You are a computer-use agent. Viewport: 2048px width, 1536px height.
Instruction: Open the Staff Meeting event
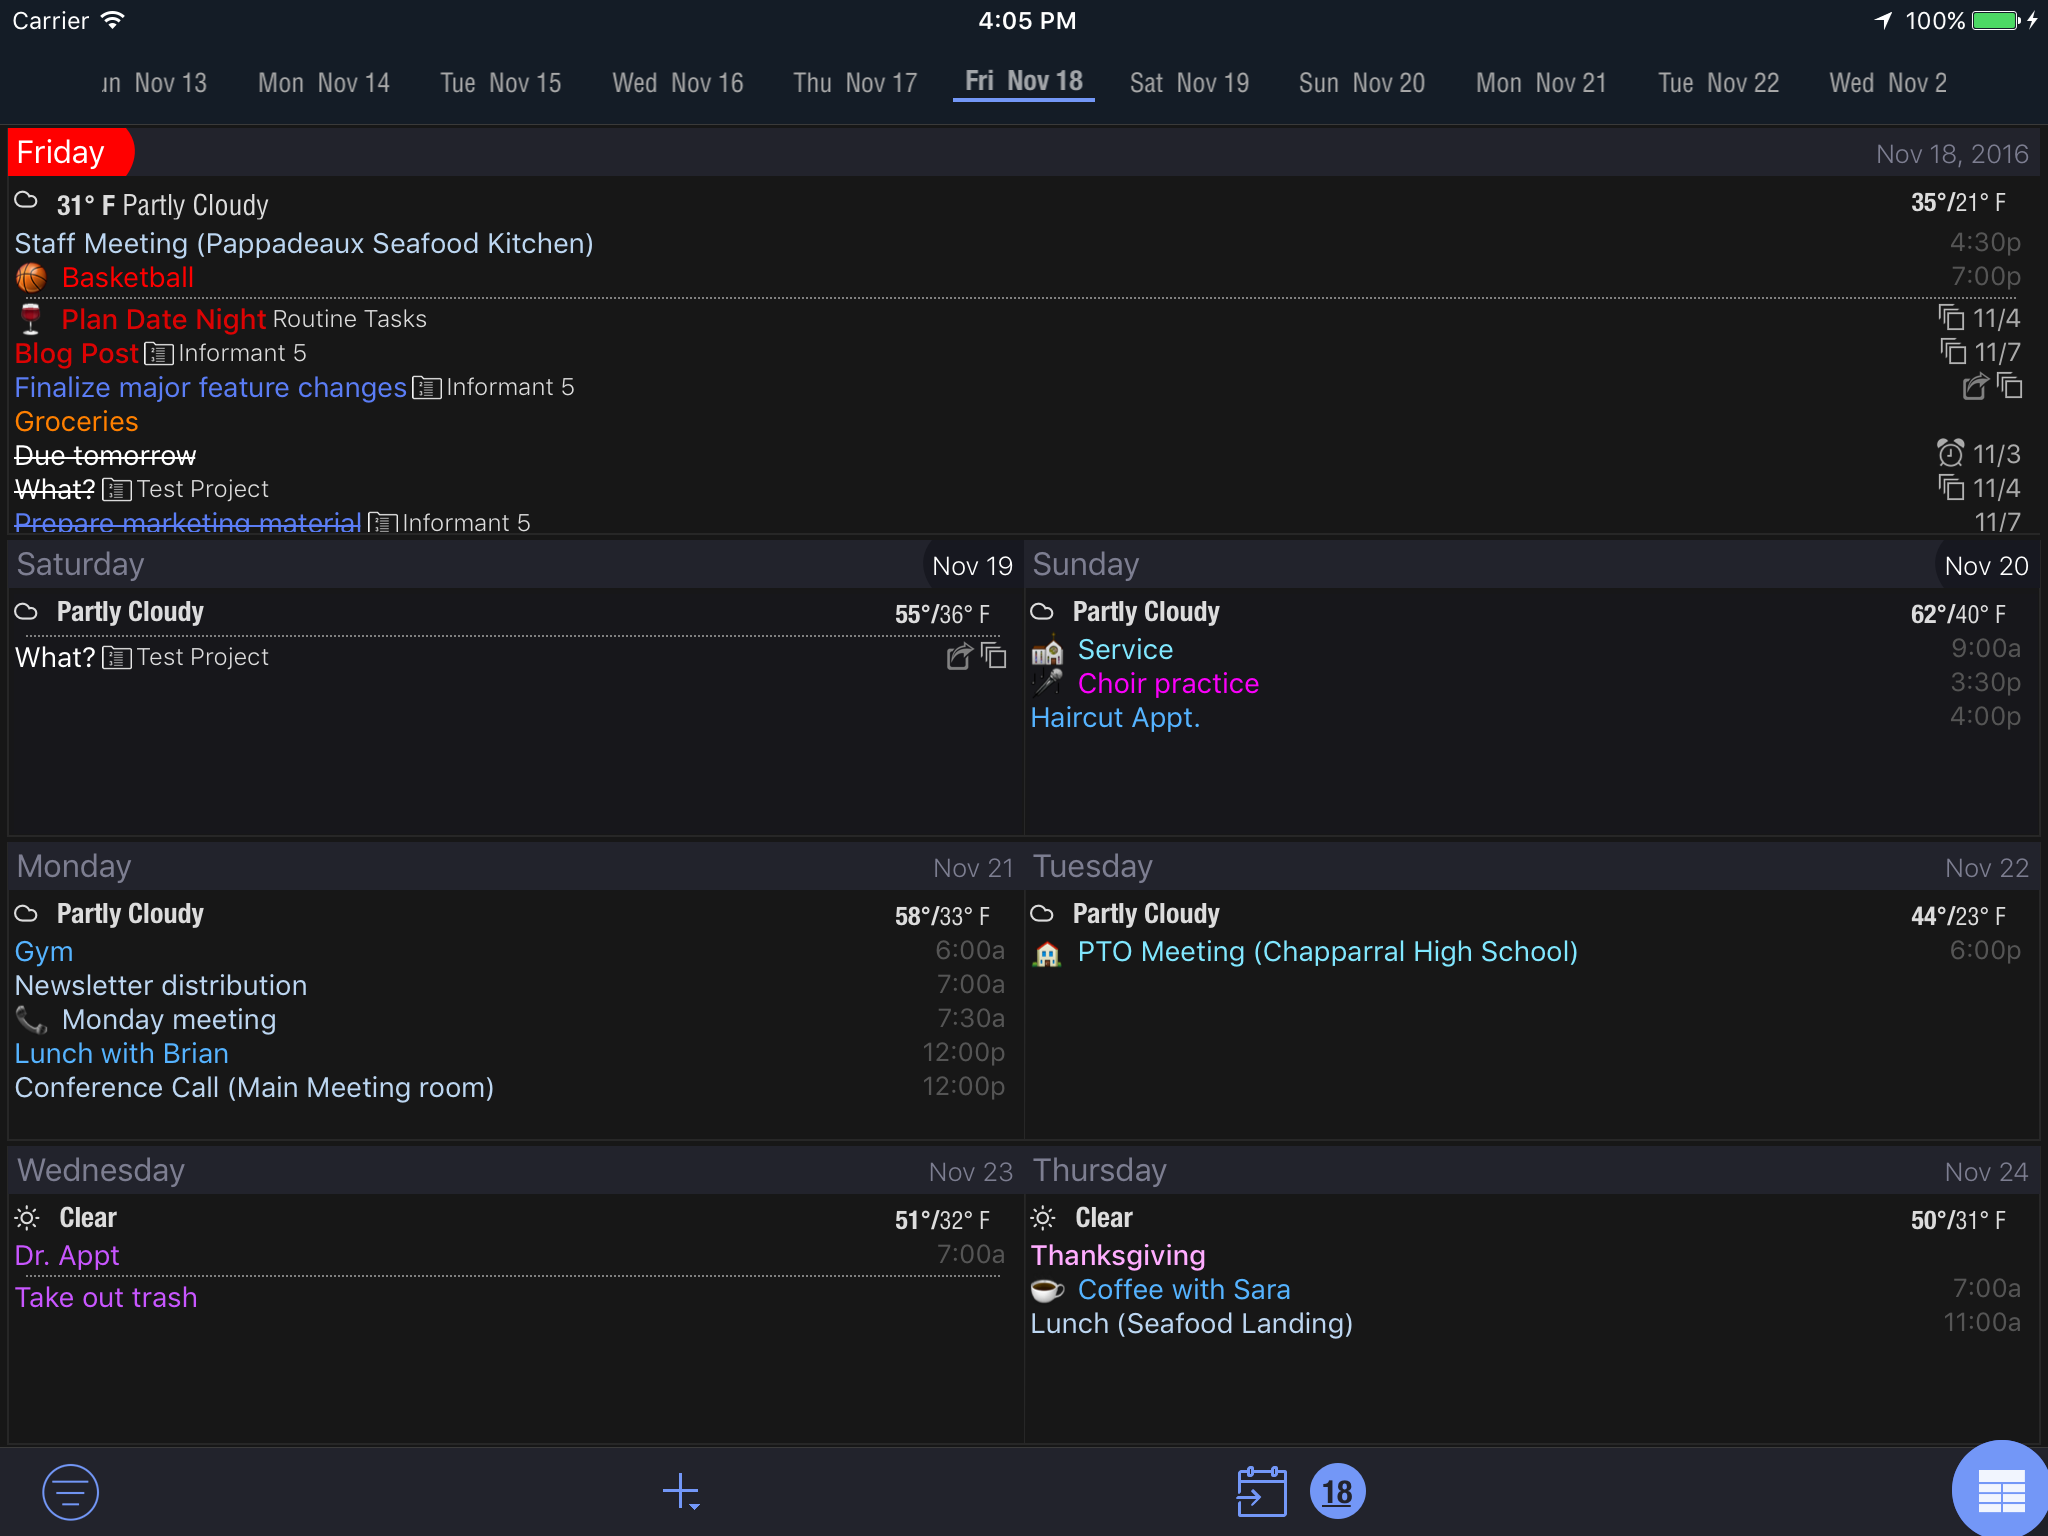click(x=304, y=243)
